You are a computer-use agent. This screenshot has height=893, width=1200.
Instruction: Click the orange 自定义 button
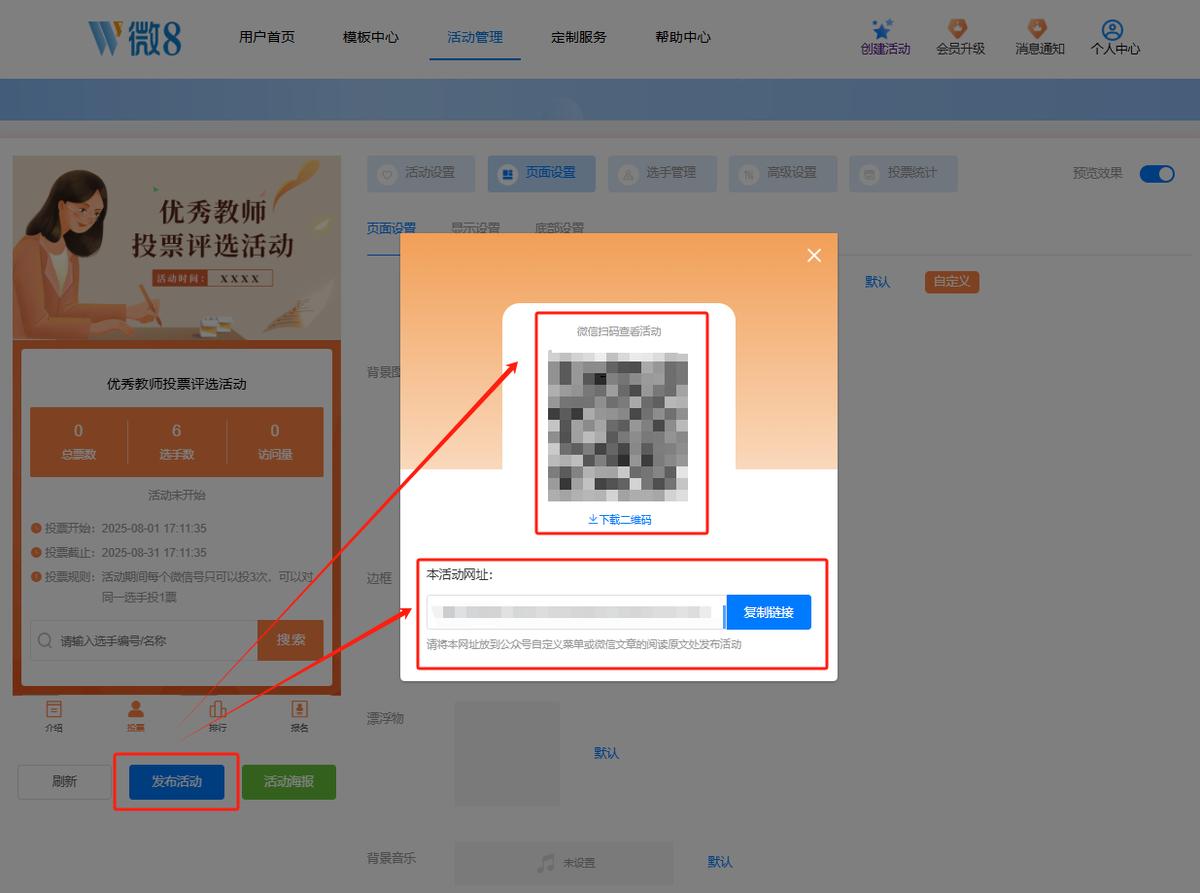point(952,282)
